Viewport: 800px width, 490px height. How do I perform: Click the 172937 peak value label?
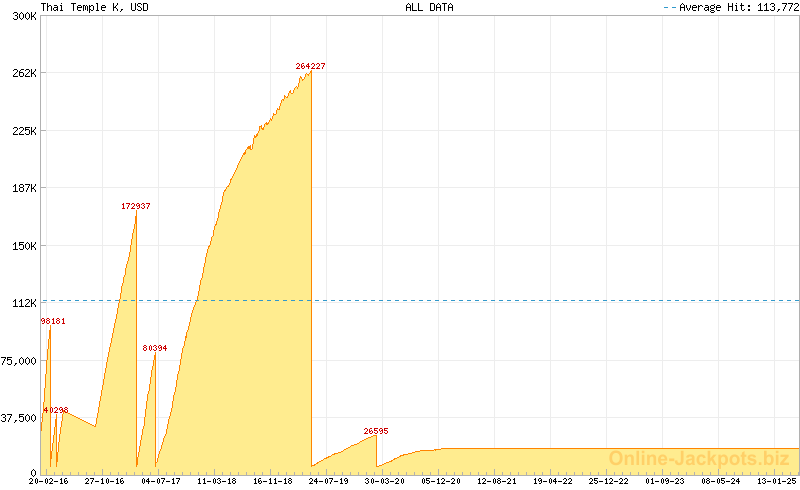tap(135, 206)
